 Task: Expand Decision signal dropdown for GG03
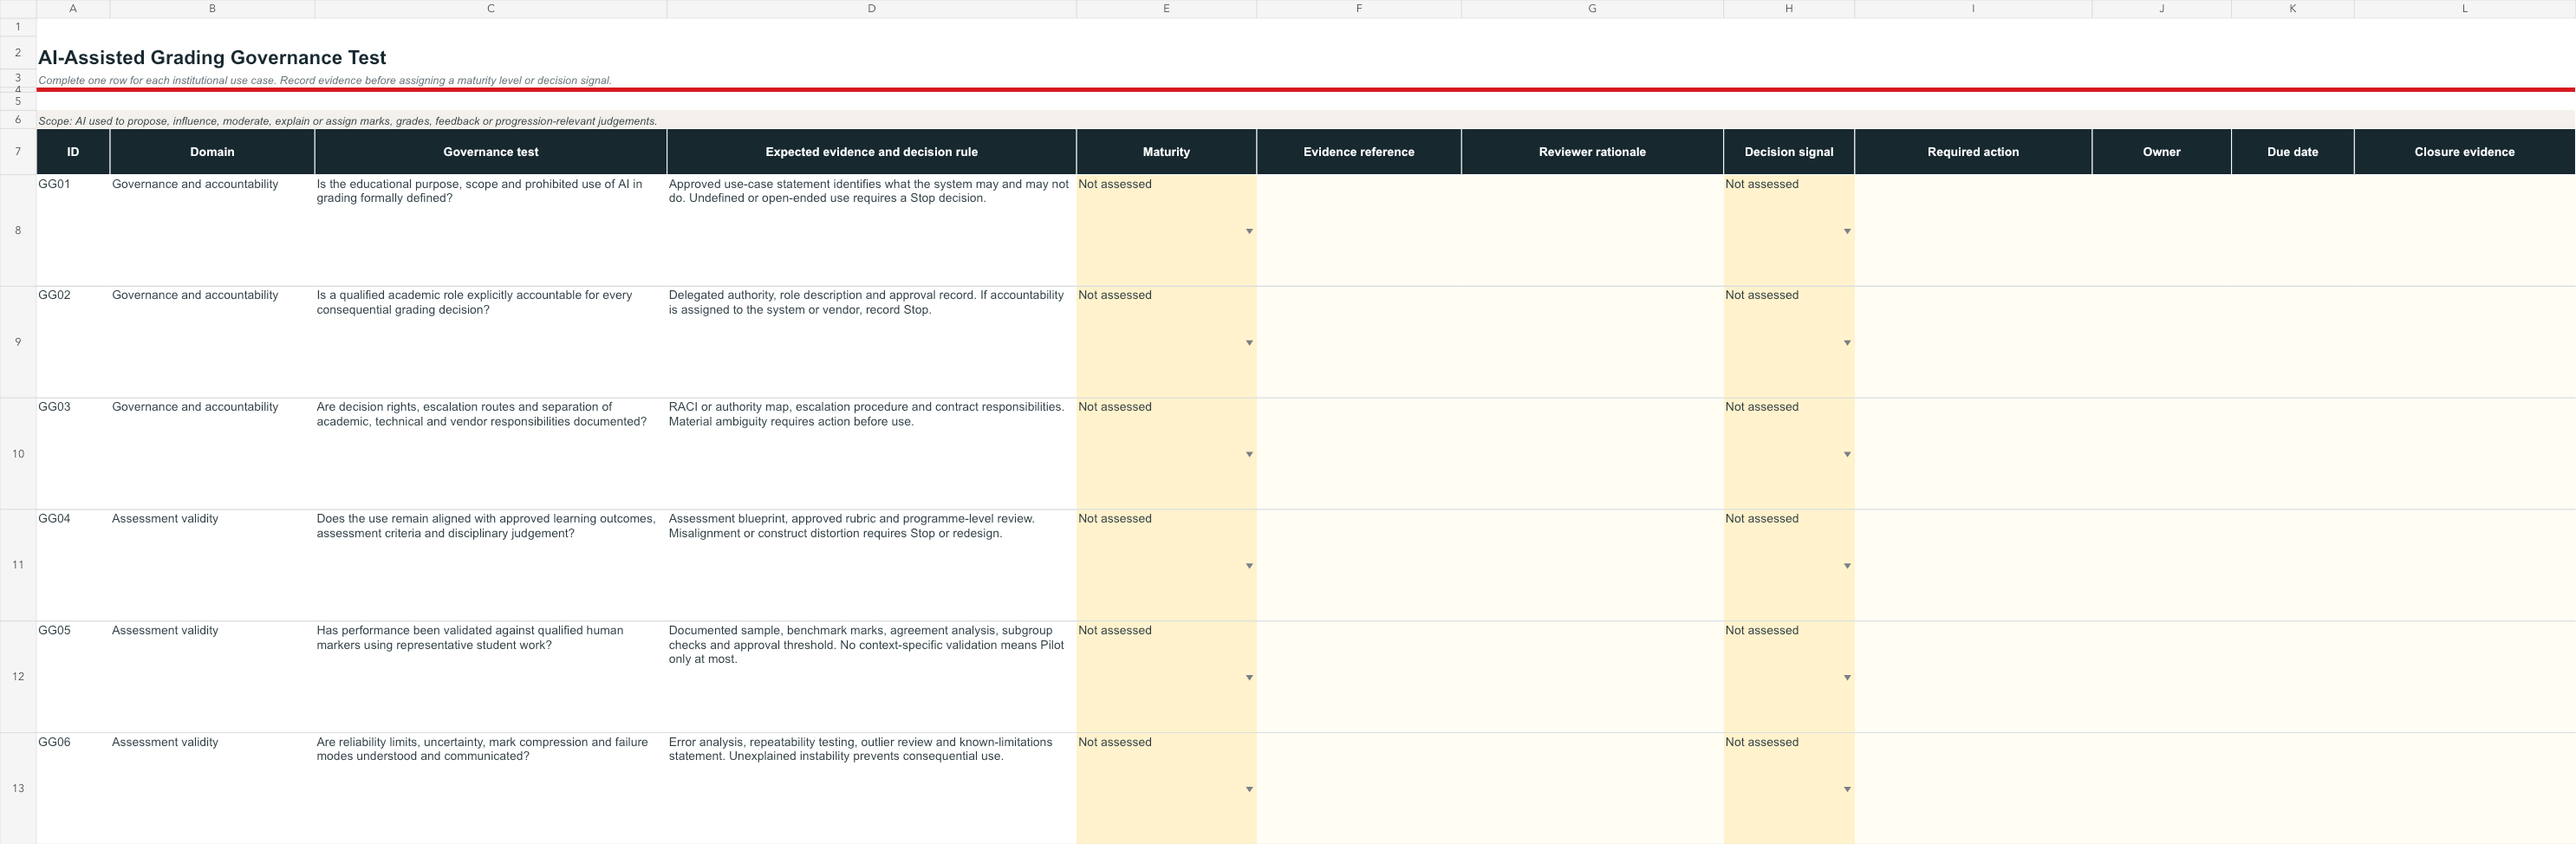pyautogui.click(x=1847, y=454)
